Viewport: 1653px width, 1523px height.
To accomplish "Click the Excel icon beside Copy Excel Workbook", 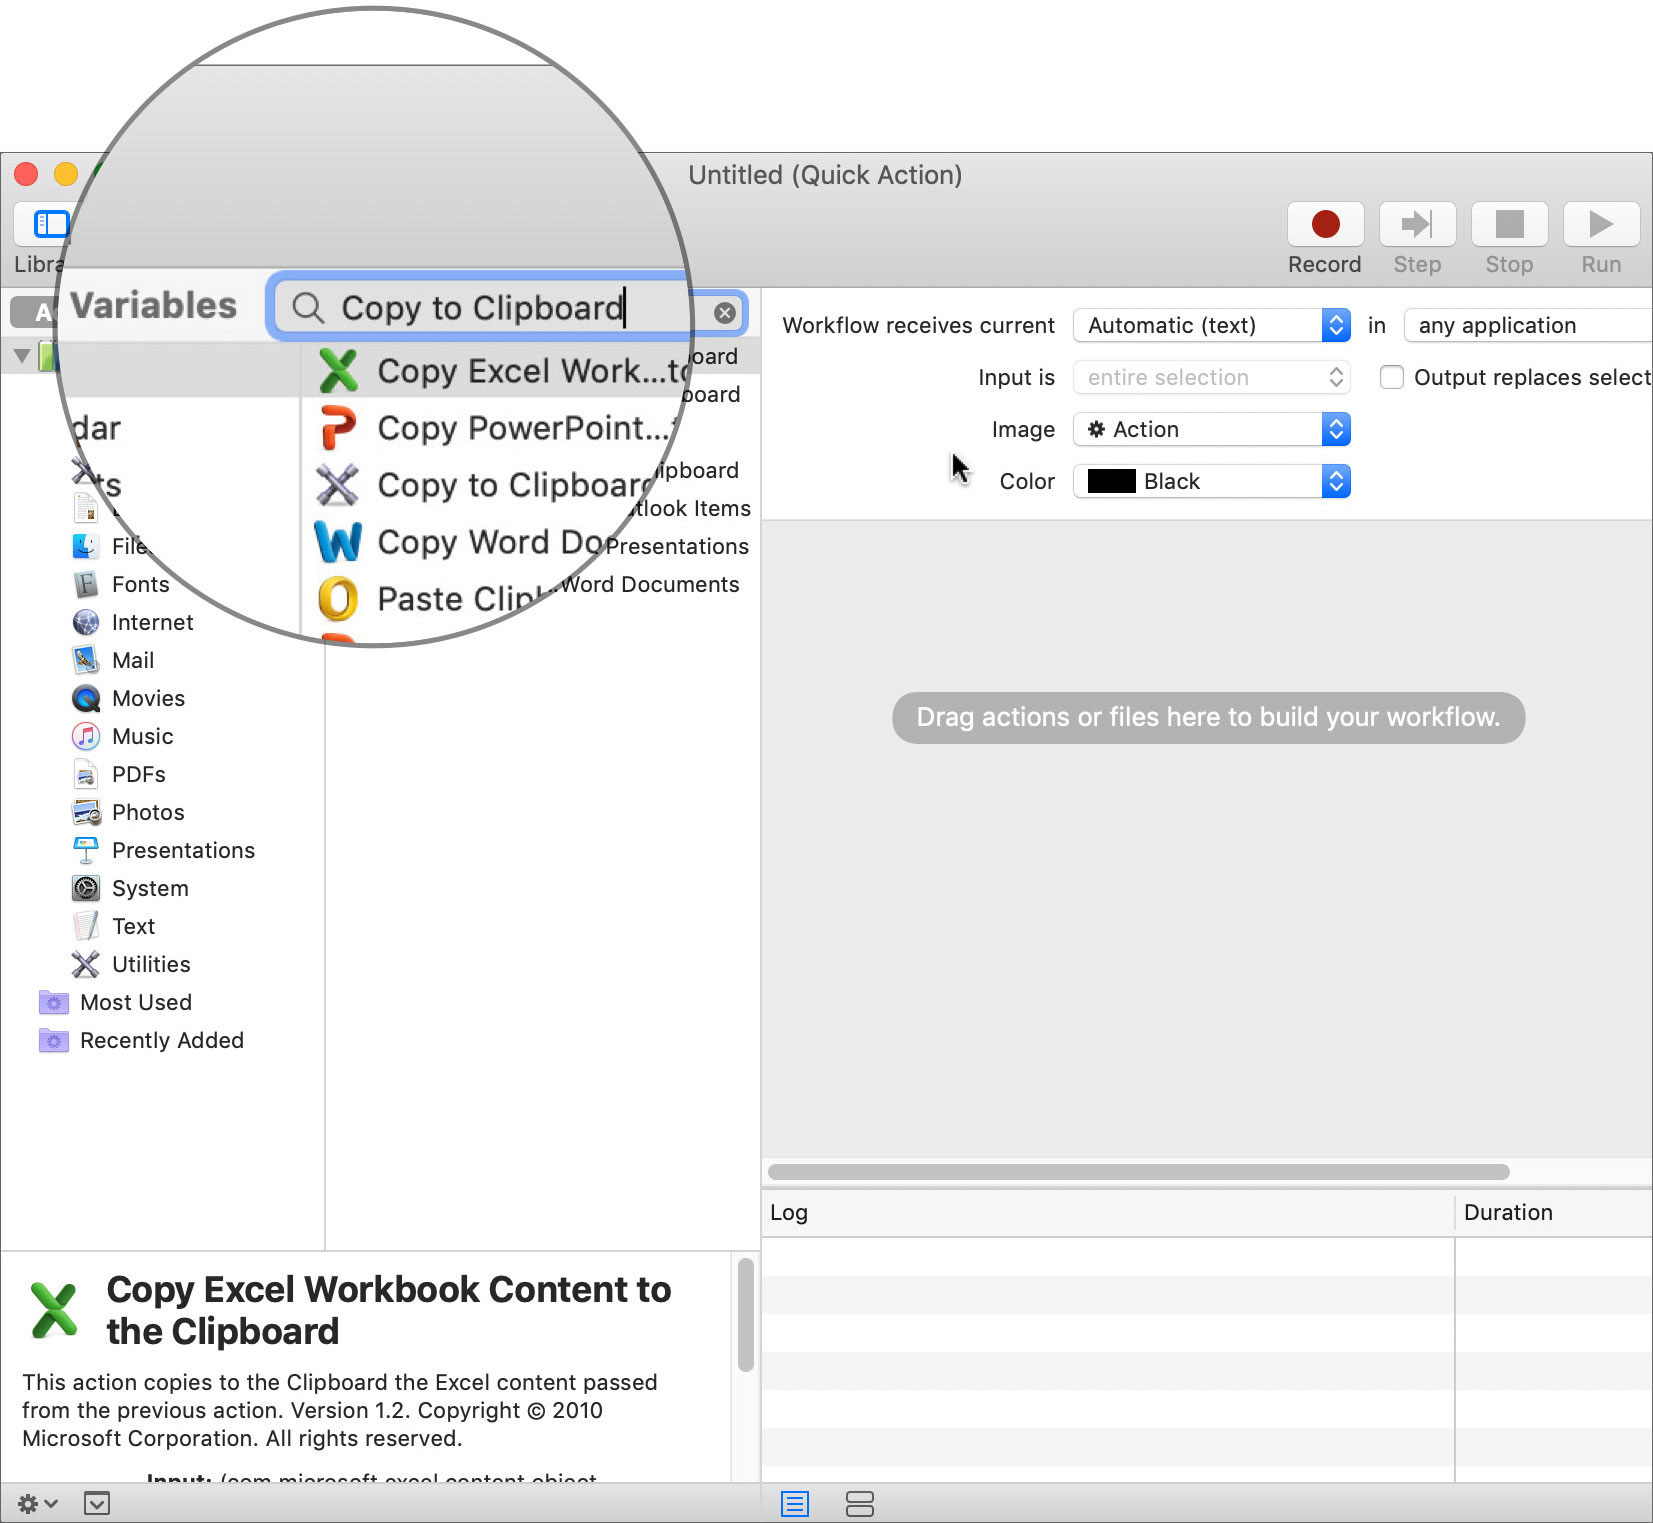I will tap(338, 370).
